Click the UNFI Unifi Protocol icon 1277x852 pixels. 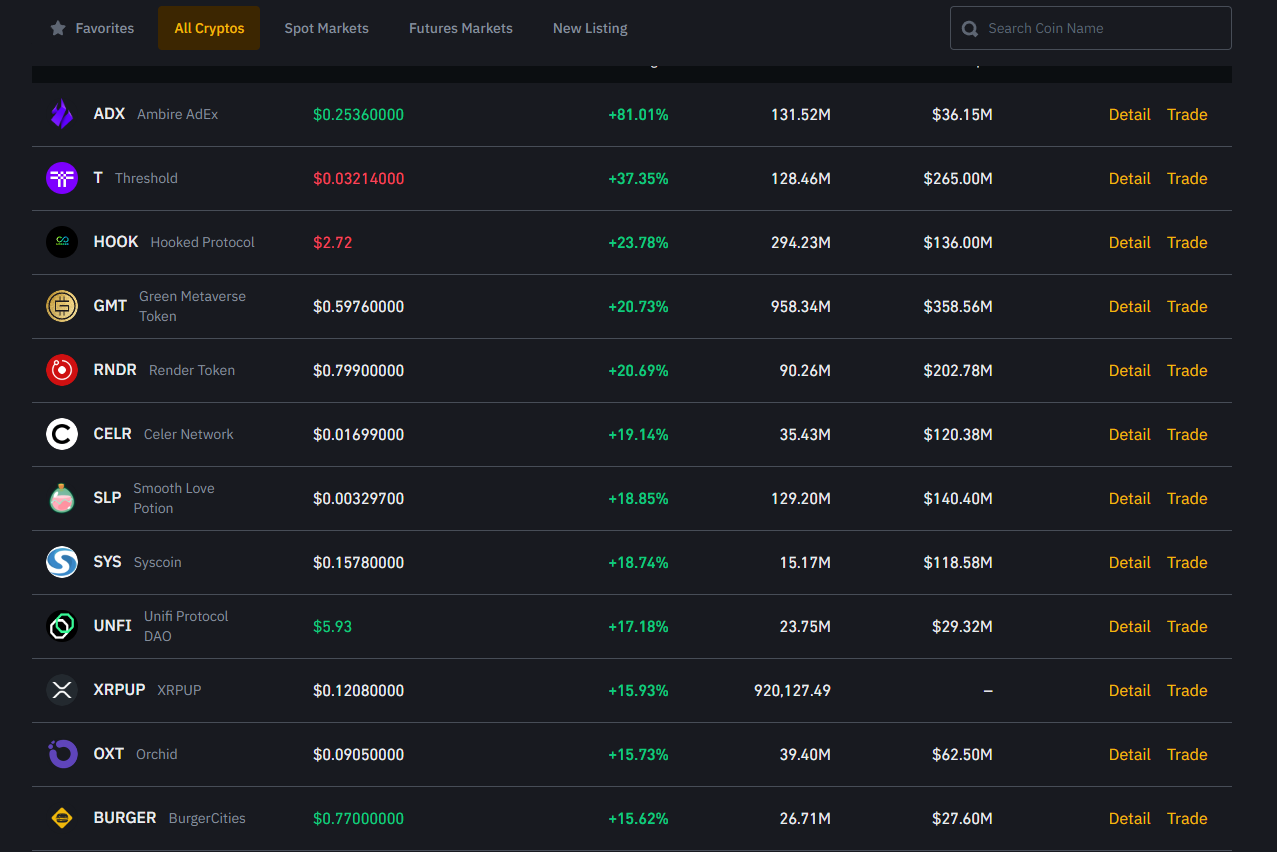(x=62, y=626)
